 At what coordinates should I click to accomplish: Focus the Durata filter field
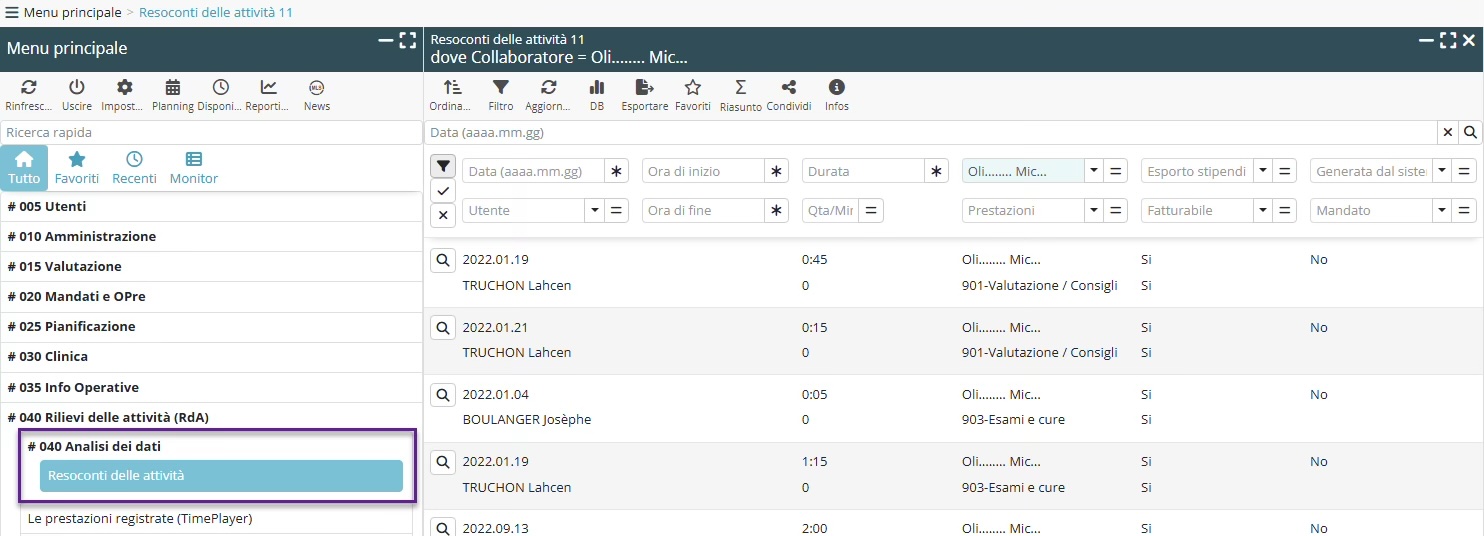coord(863,172)
